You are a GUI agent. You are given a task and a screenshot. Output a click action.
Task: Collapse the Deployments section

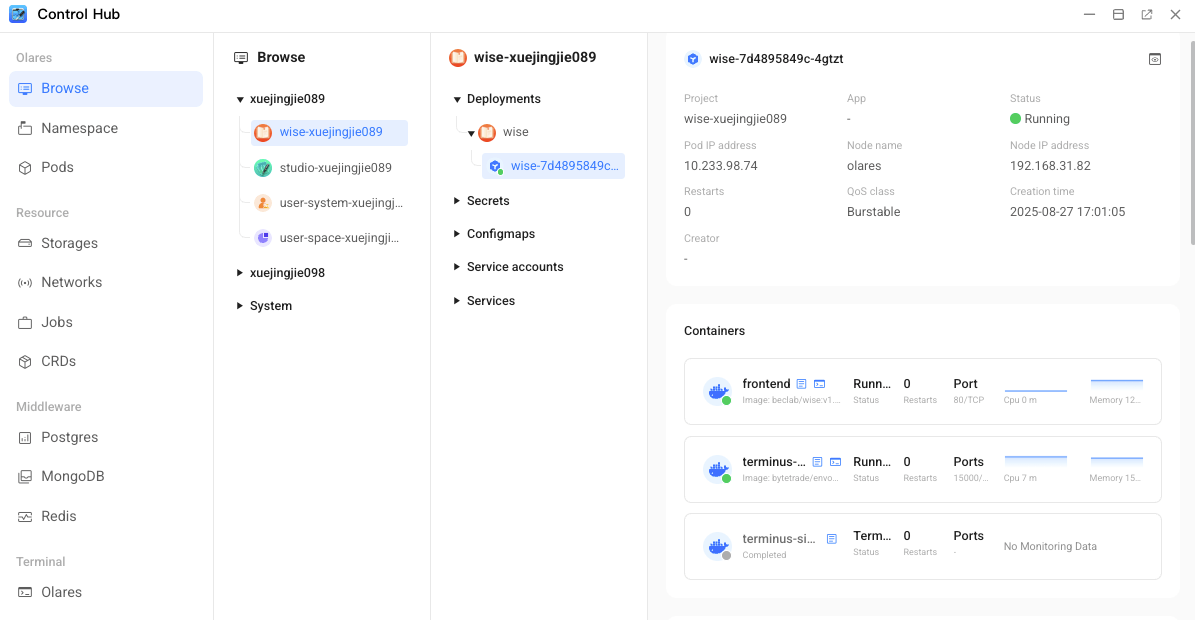tap(457, 99)
